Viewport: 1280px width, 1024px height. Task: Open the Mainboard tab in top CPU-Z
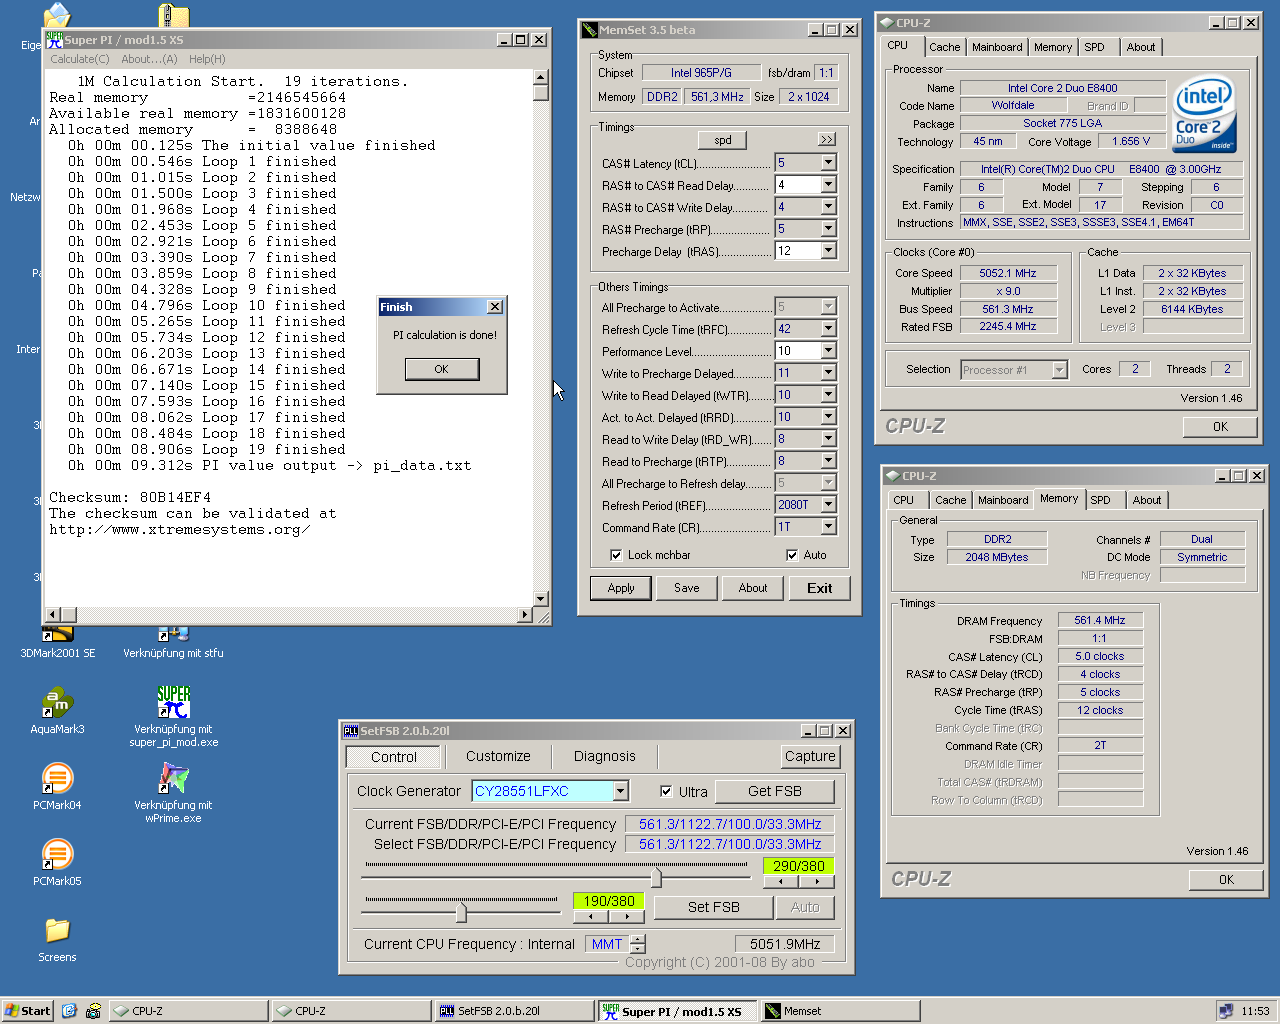click(x=997, y=47)
